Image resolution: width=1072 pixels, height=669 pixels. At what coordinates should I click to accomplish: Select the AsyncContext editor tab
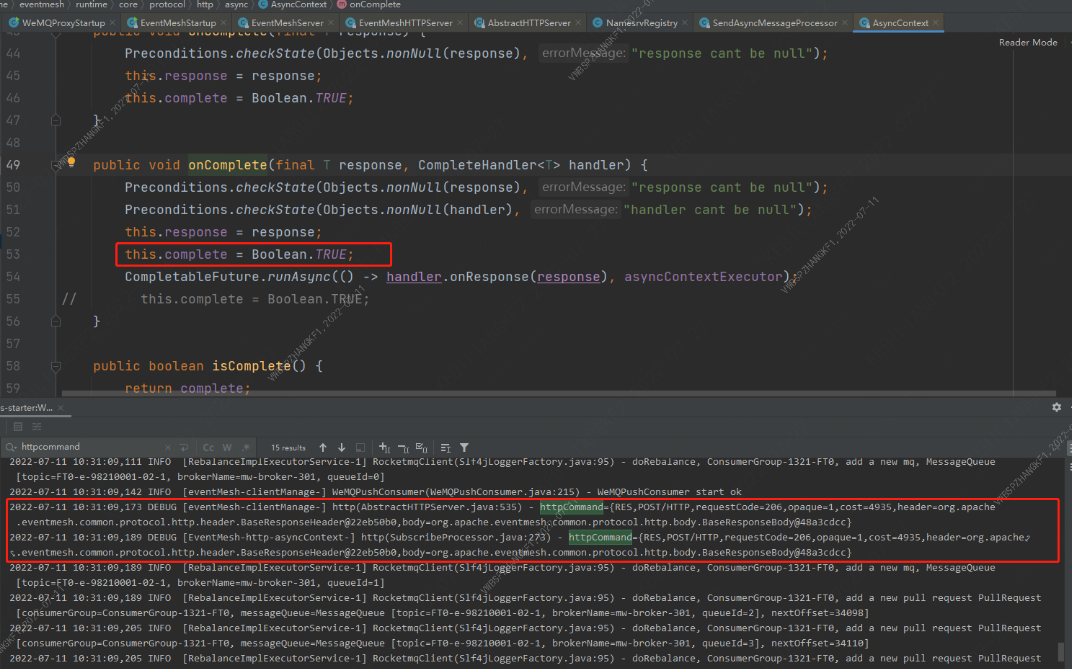click(x=900, y=23)
